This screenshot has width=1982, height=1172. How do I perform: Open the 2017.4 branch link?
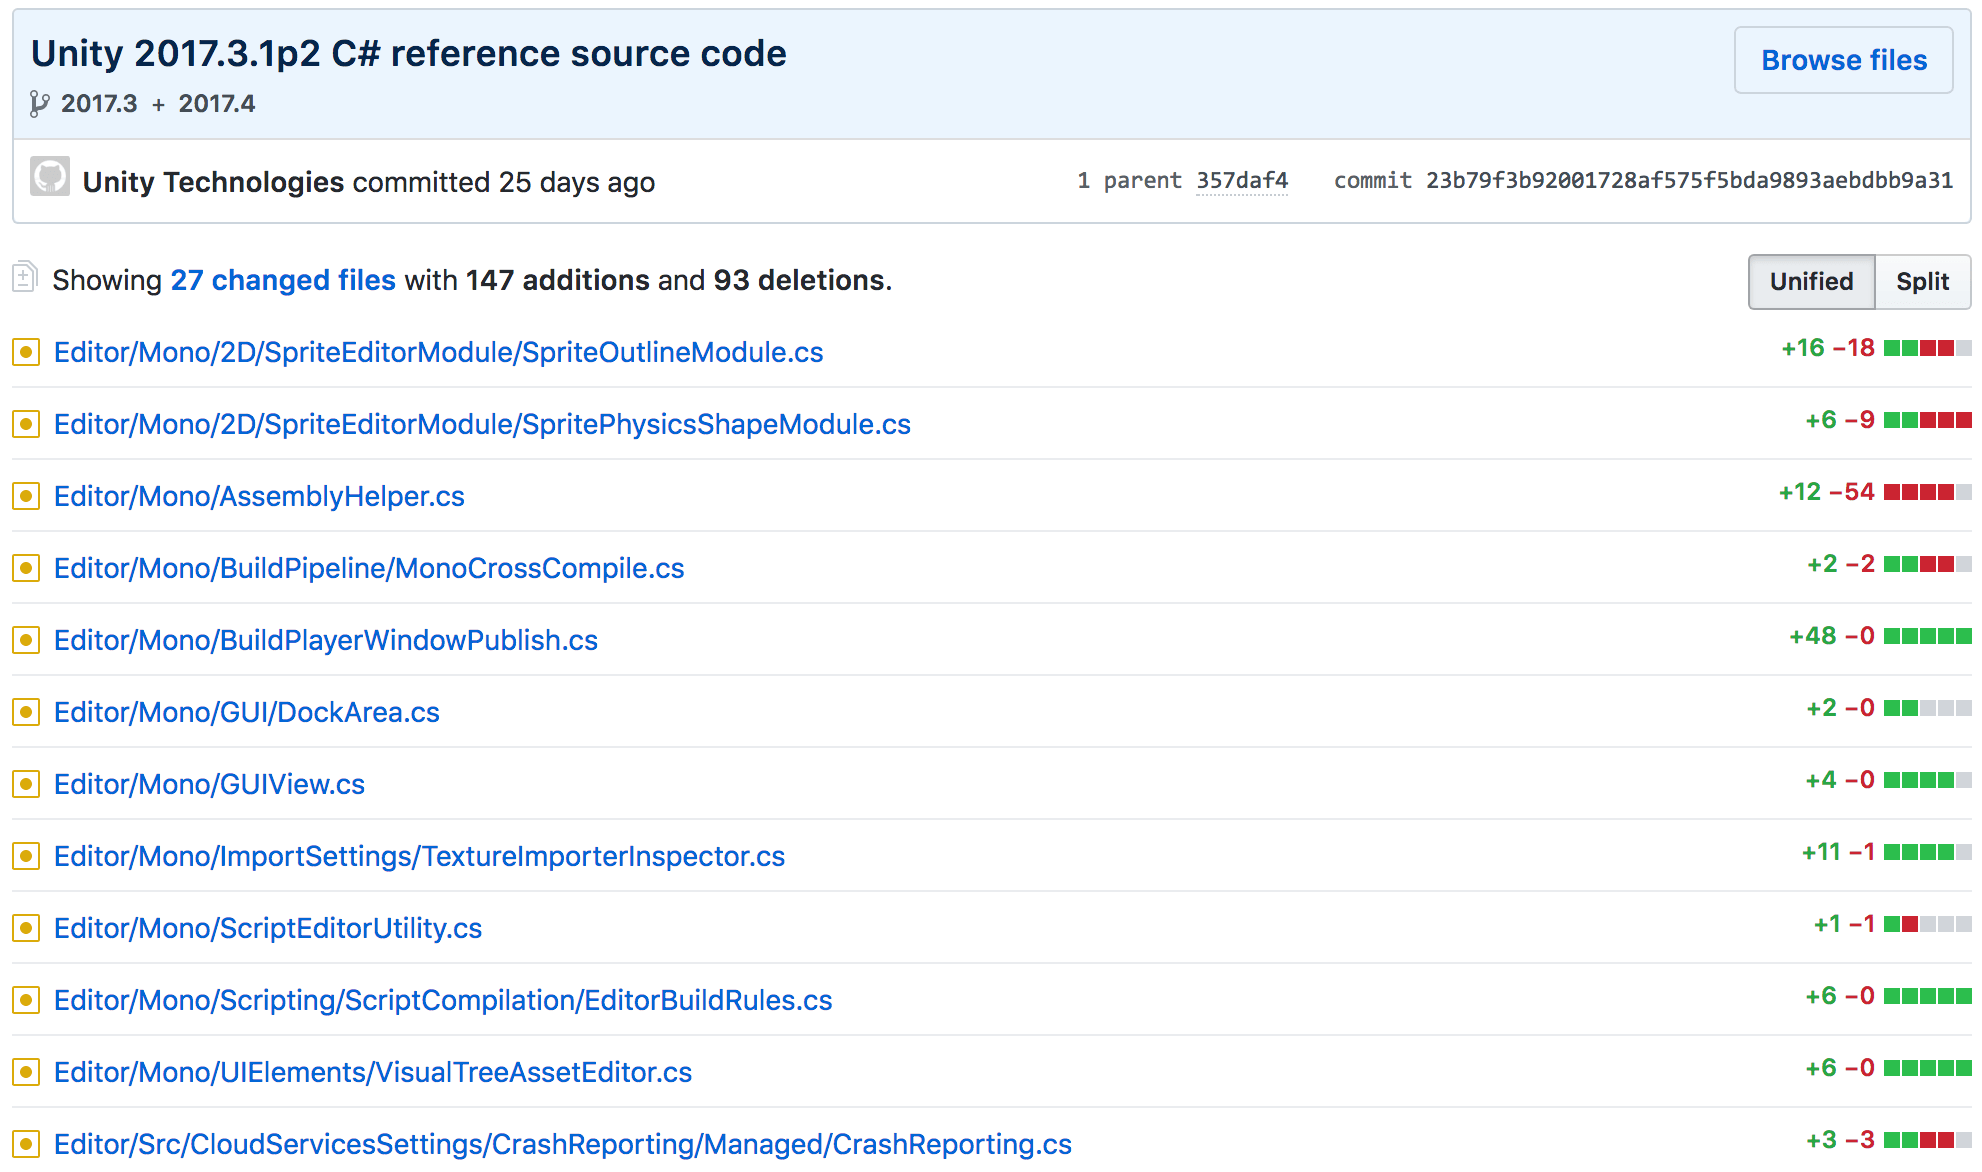pos(217,104)
